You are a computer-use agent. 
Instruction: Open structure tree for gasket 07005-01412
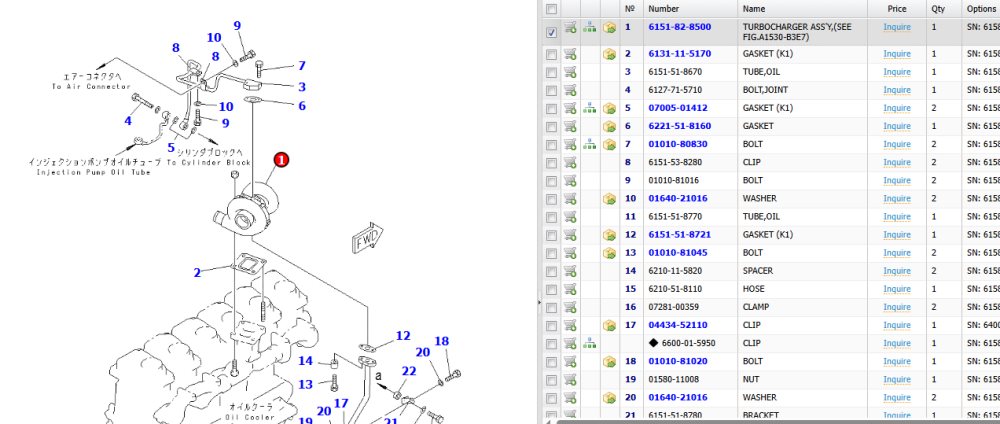point(590,108)
